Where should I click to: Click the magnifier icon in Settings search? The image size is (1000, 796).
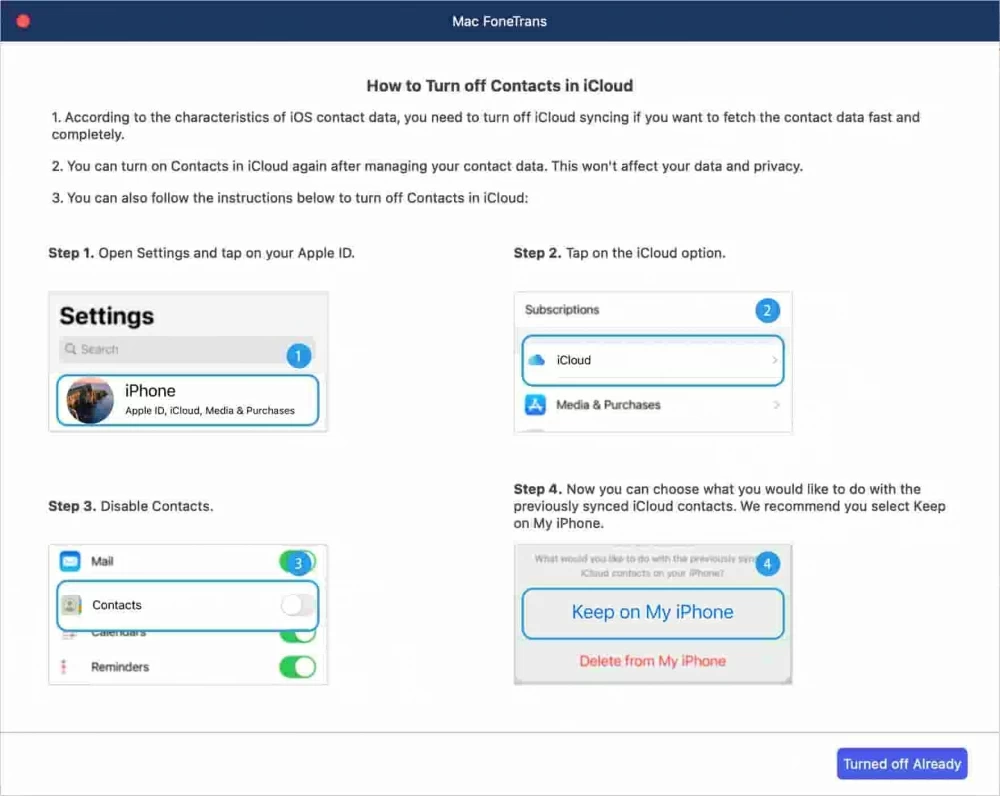pos(70,349)
